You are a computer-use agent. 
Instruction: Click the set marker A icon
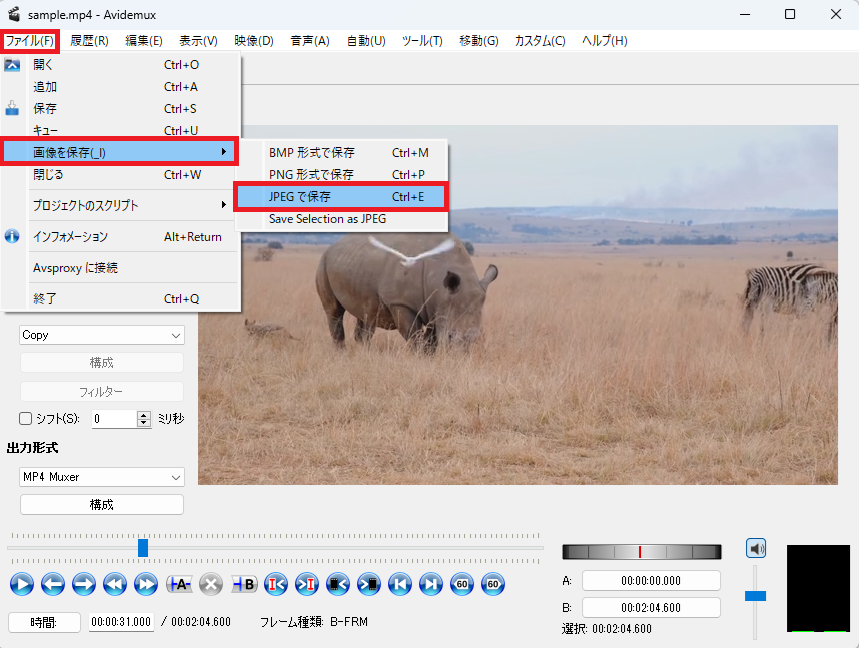pyautogui.click(x=179, y=584)
